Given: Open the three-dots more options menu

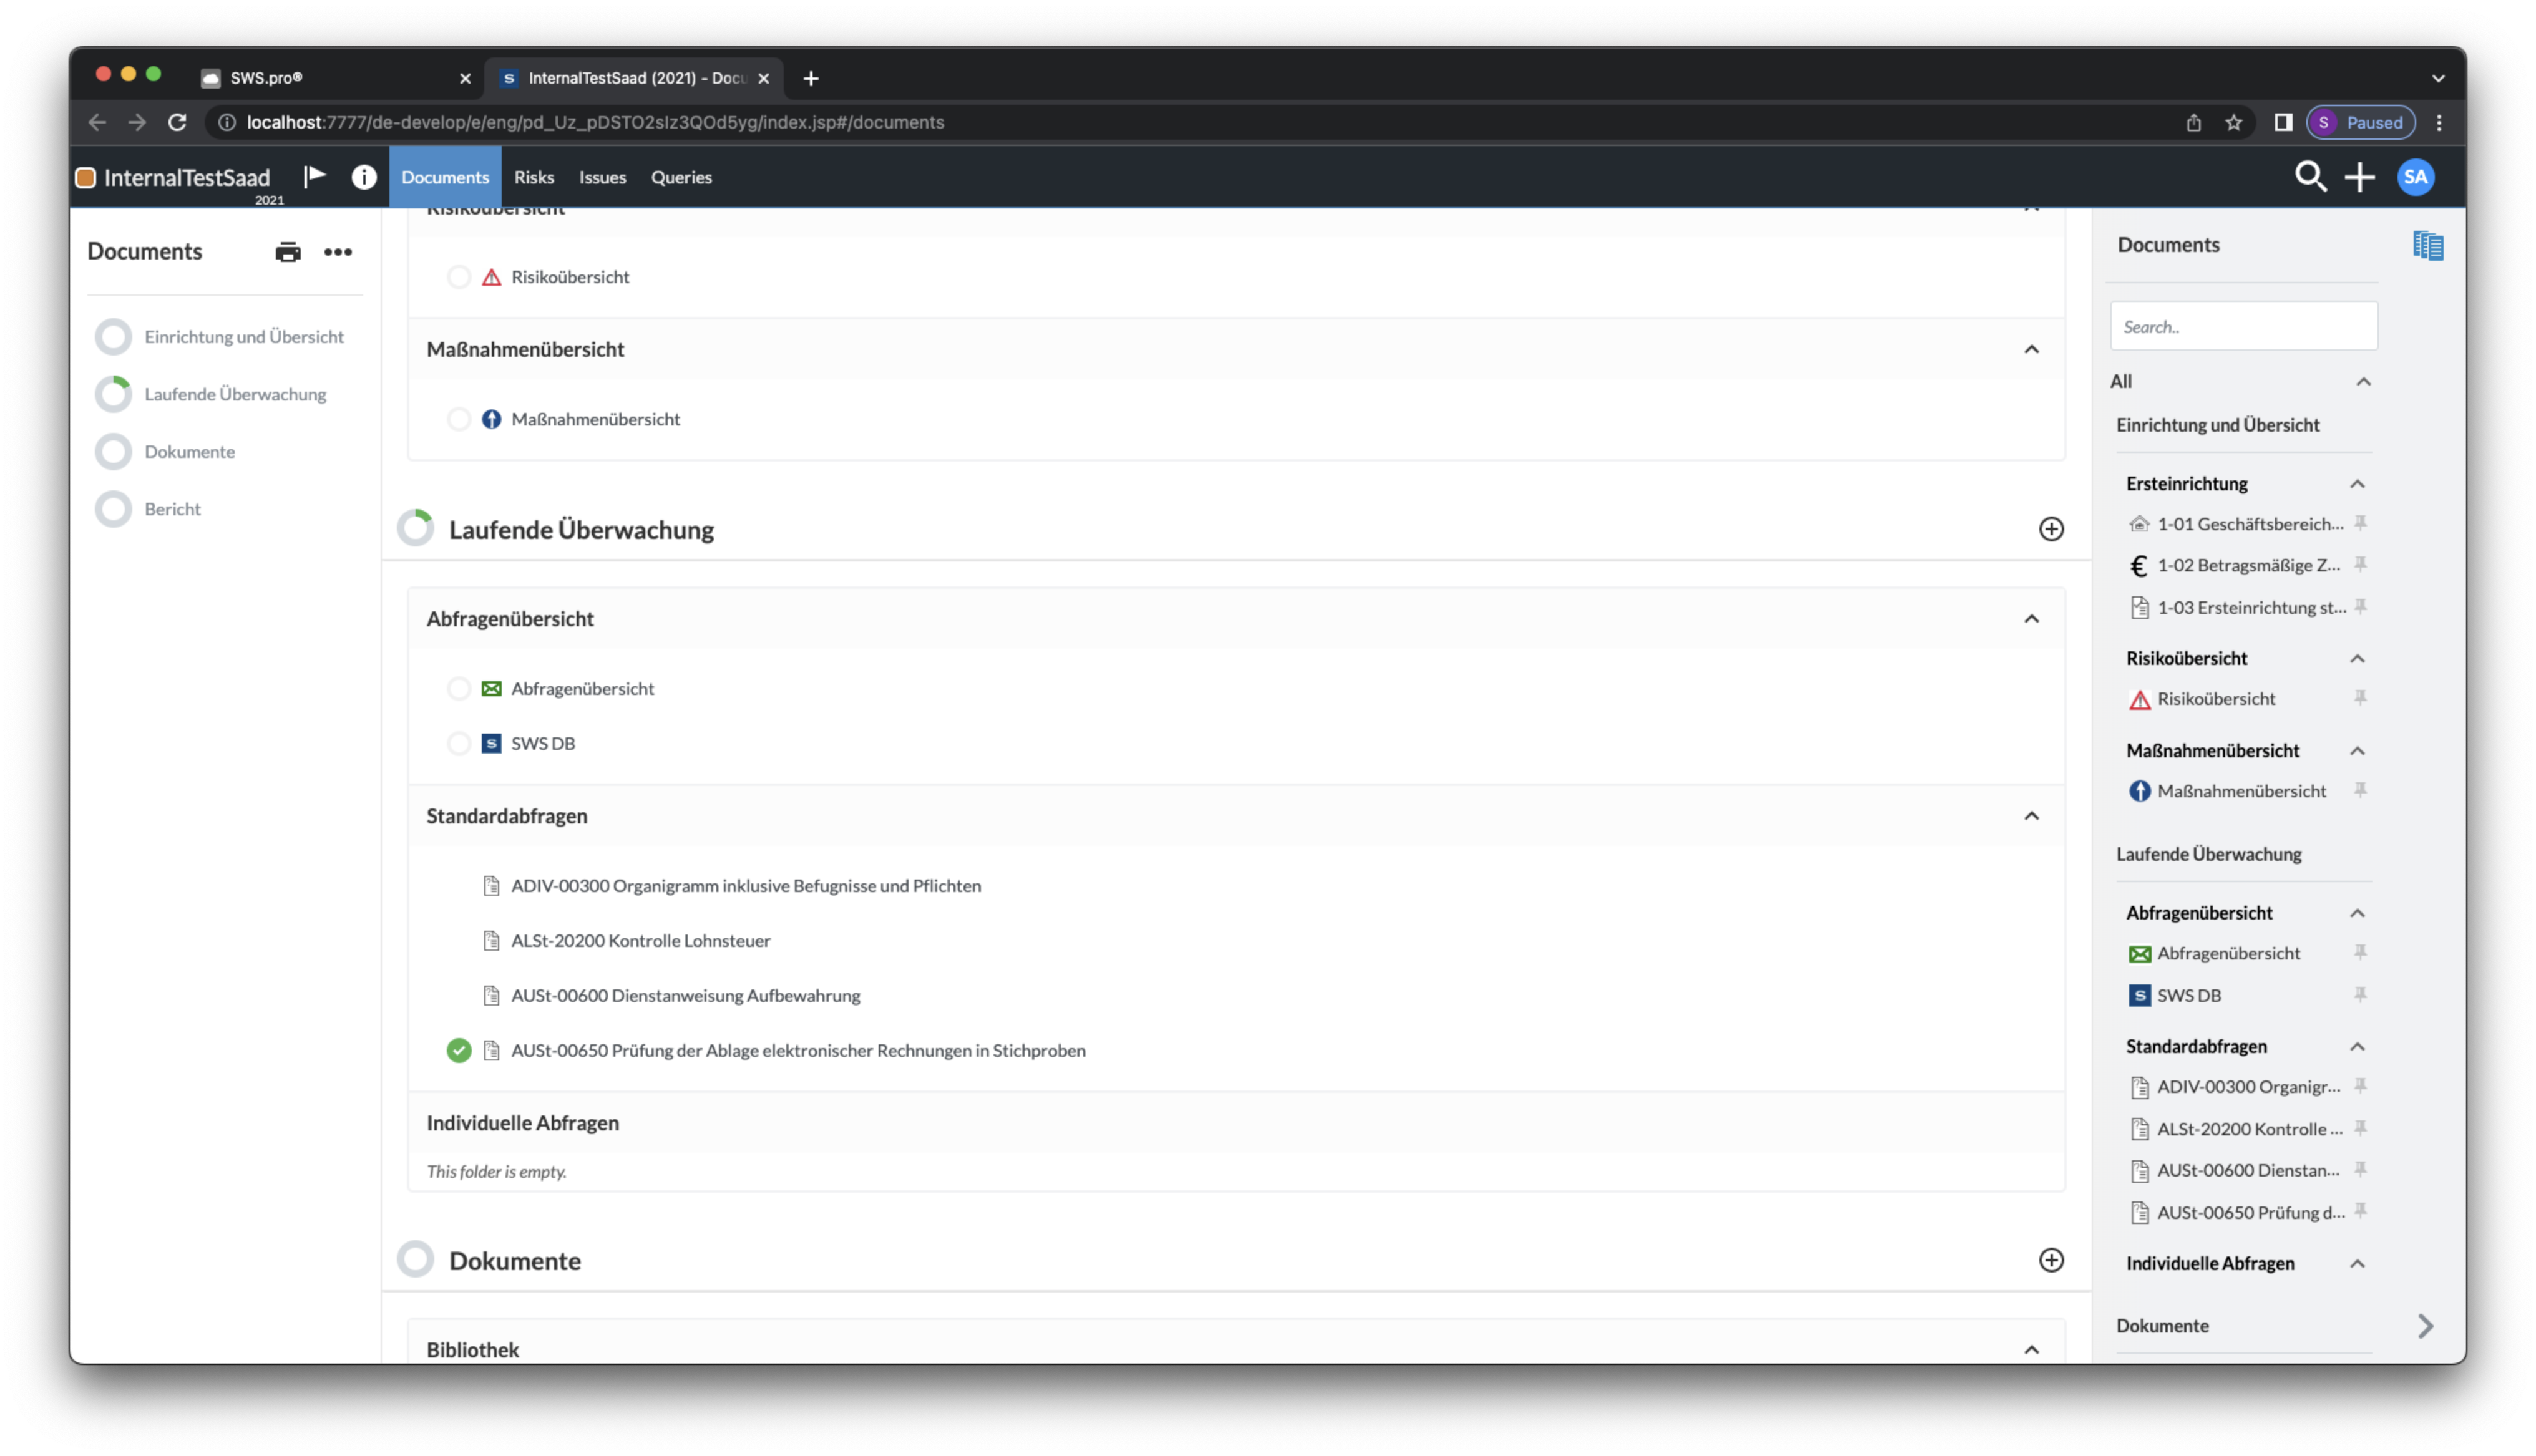Looking at the screenshot, I should point(338,252).
